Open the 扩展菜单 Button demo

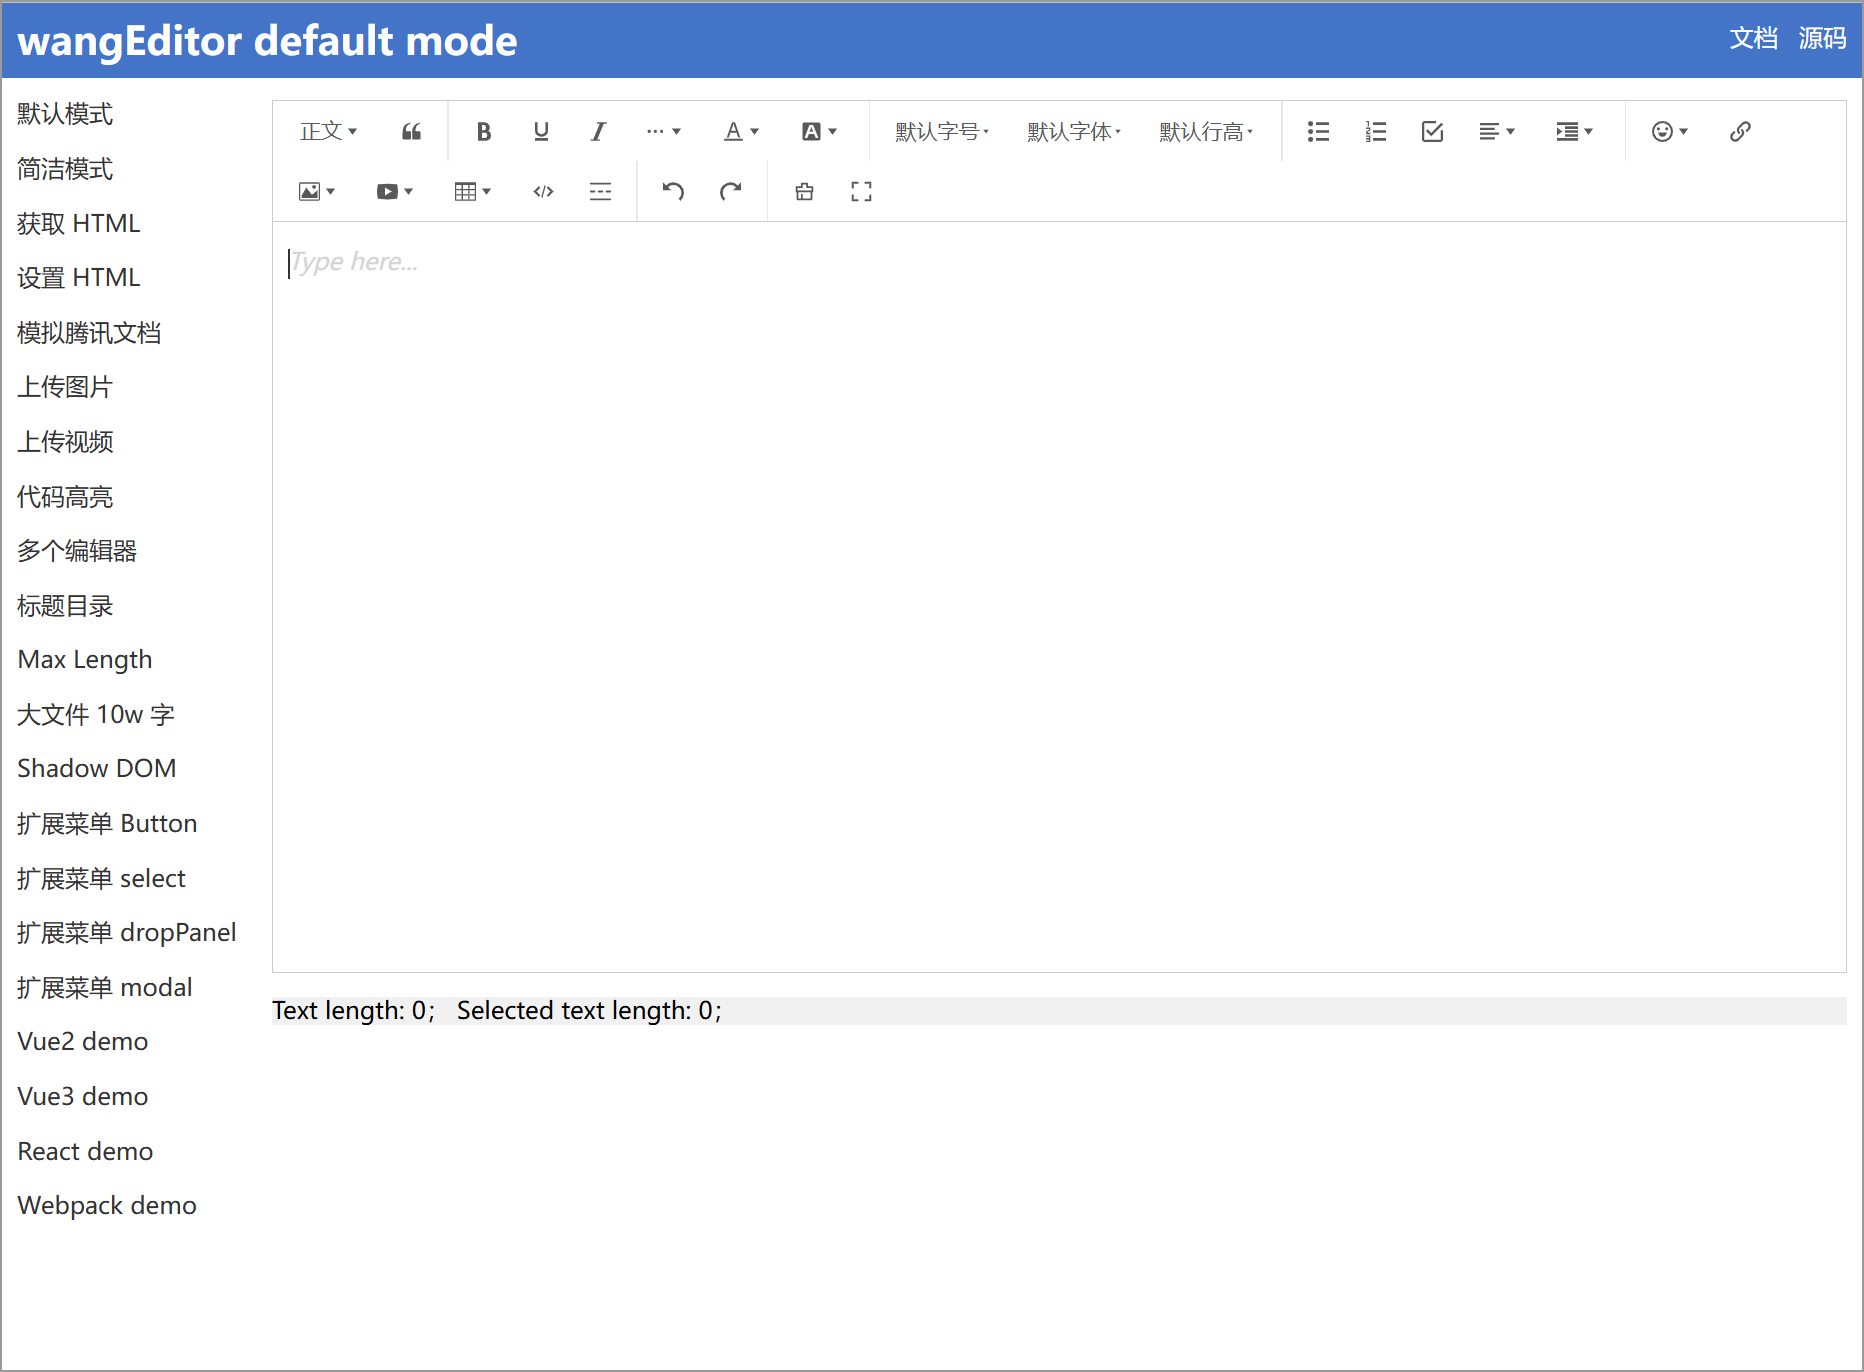point(107,824)
